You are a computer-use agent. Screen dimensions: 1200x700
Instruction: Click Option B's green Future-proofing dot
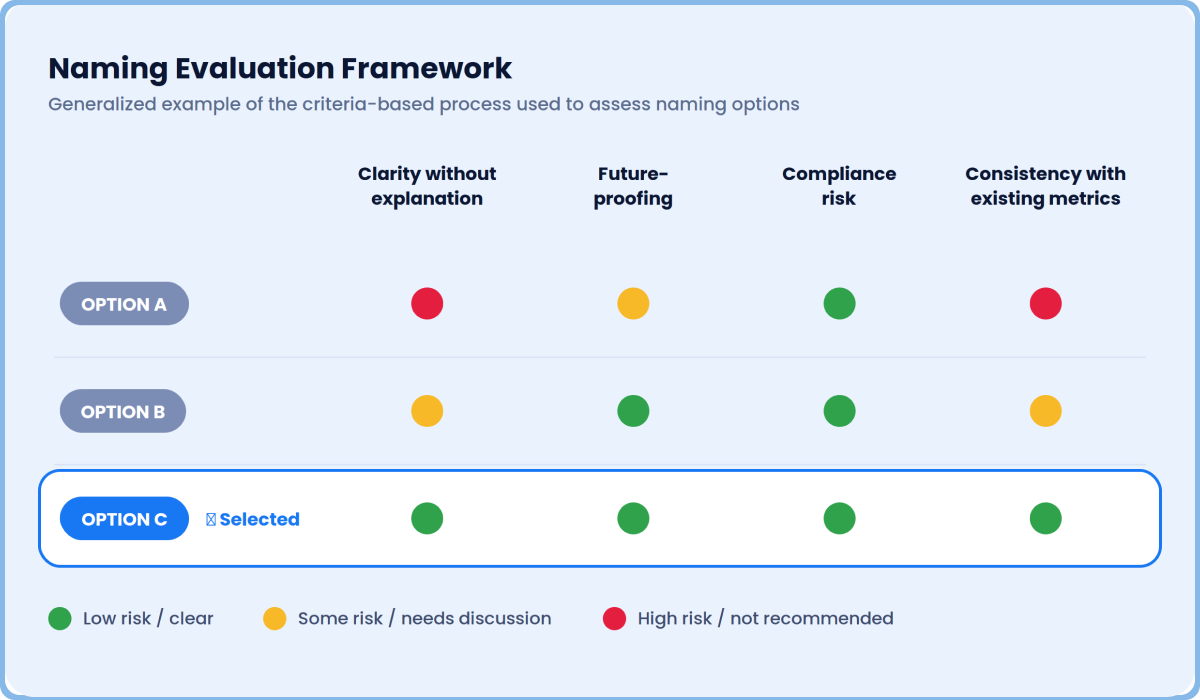633,411
